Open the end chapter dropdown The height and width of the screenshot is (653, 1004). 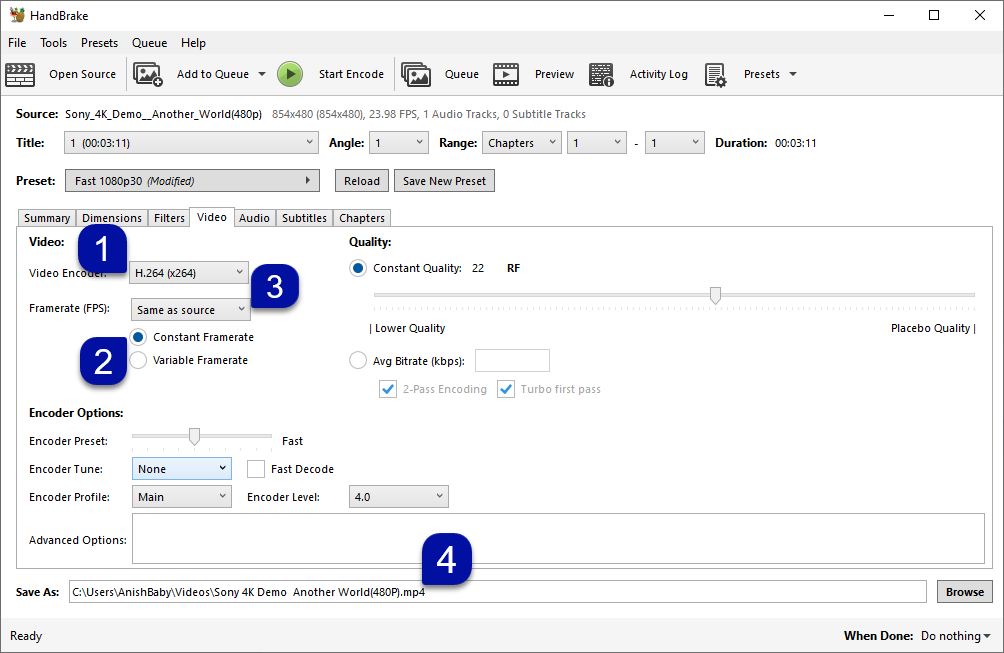(x=674, y=143)
